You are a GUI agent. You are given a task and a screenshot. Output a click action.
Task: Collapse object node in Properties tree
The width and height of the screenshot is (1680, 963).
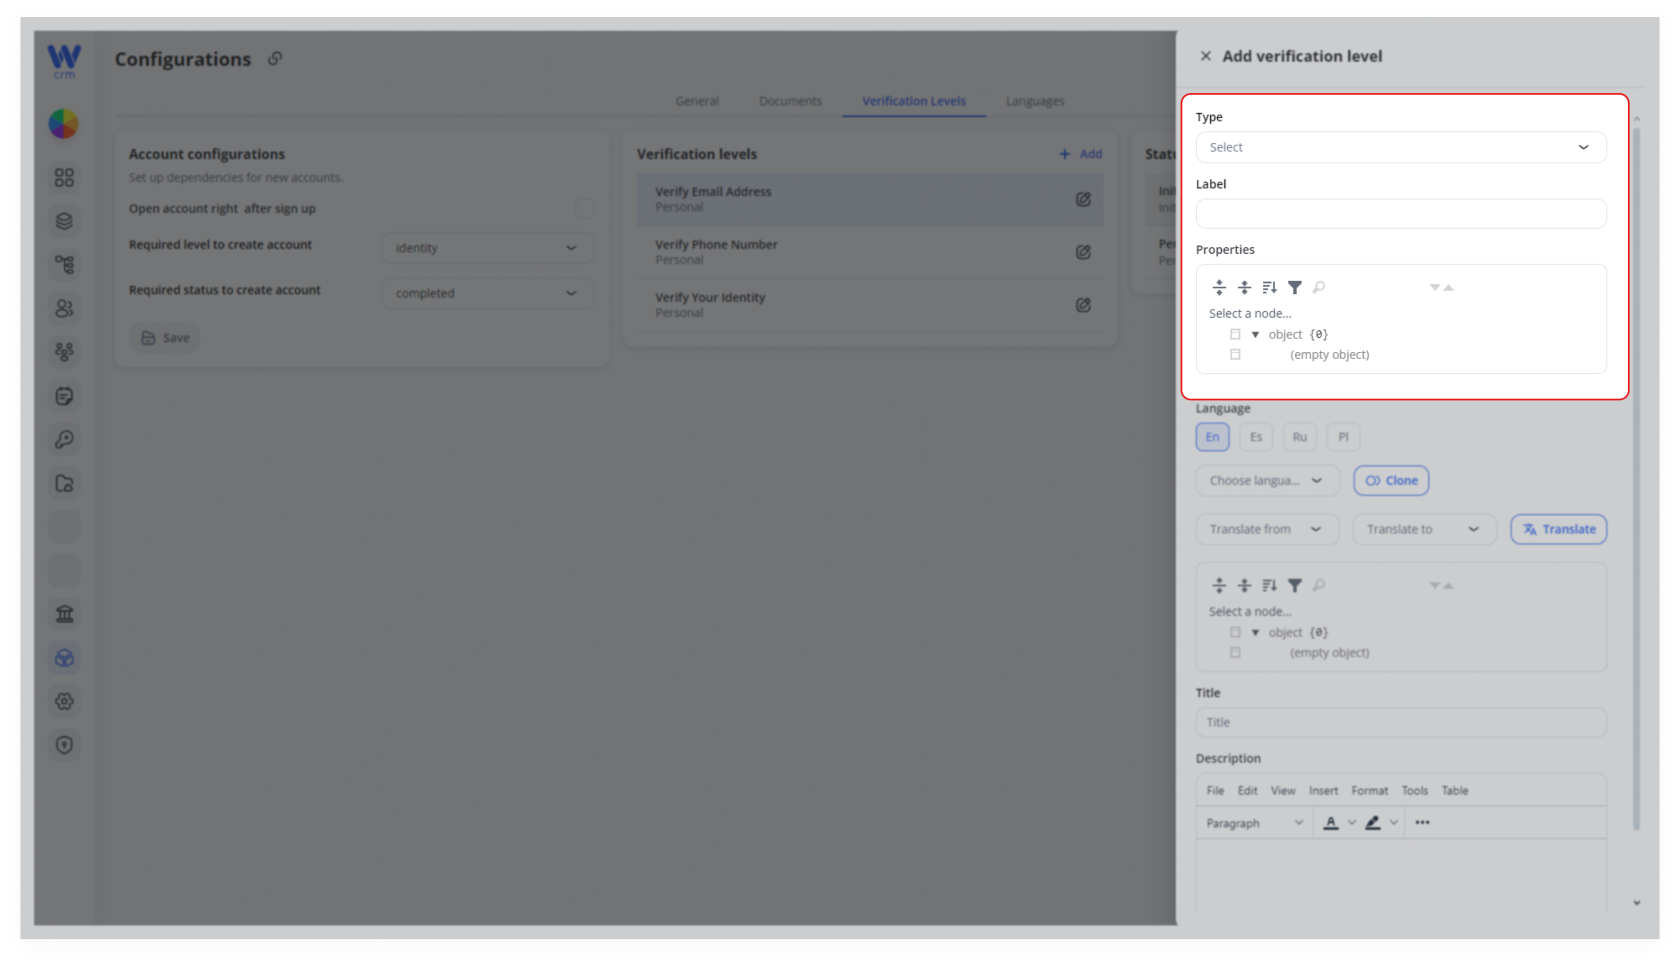pyautogui.click(x=1255, y=334)
